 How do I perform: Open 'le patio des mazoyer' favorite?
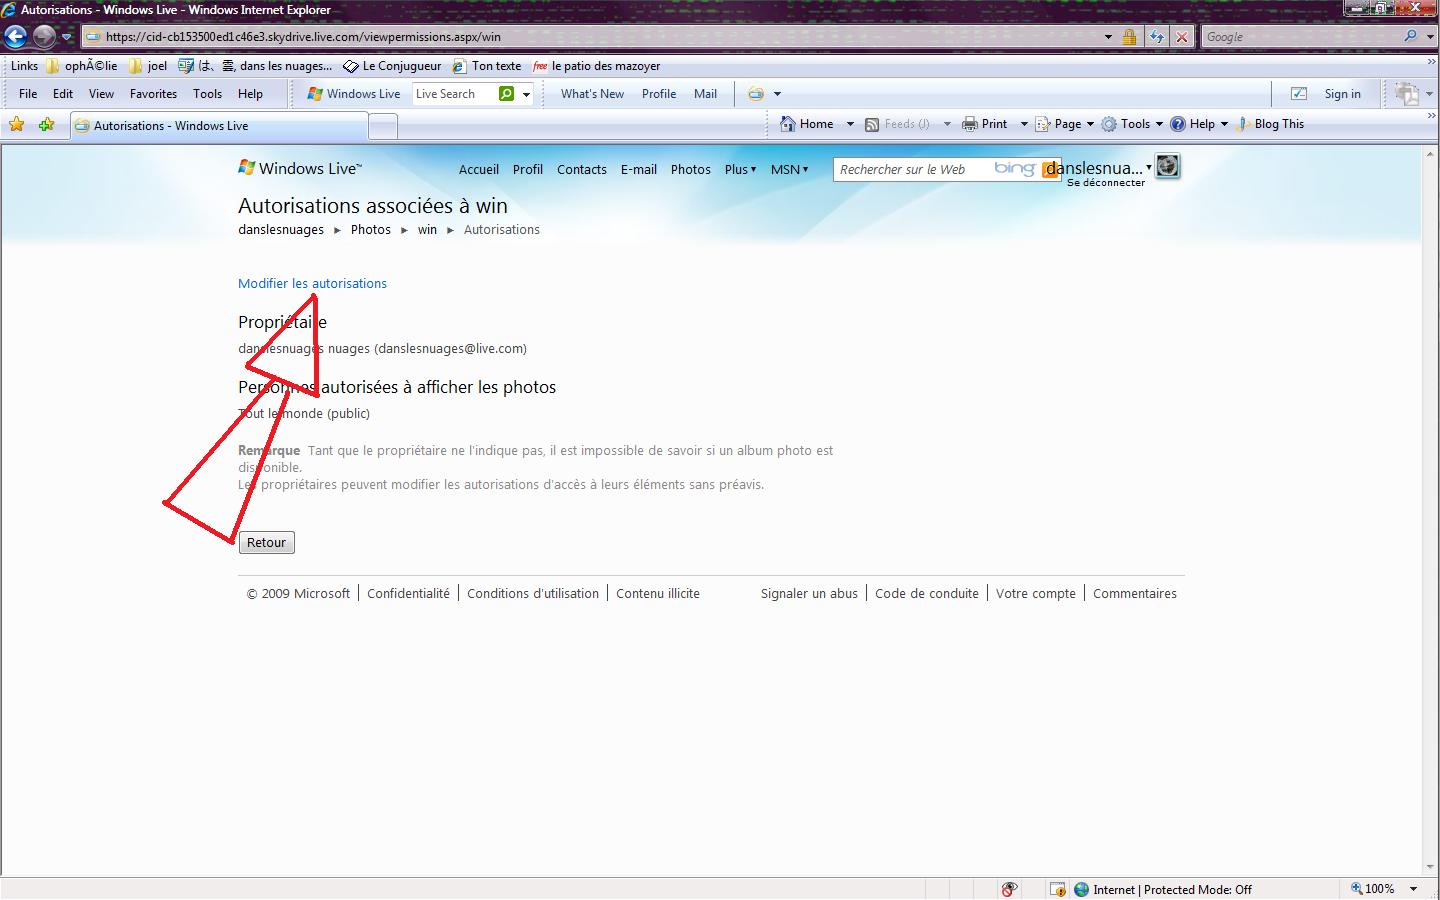597,66
